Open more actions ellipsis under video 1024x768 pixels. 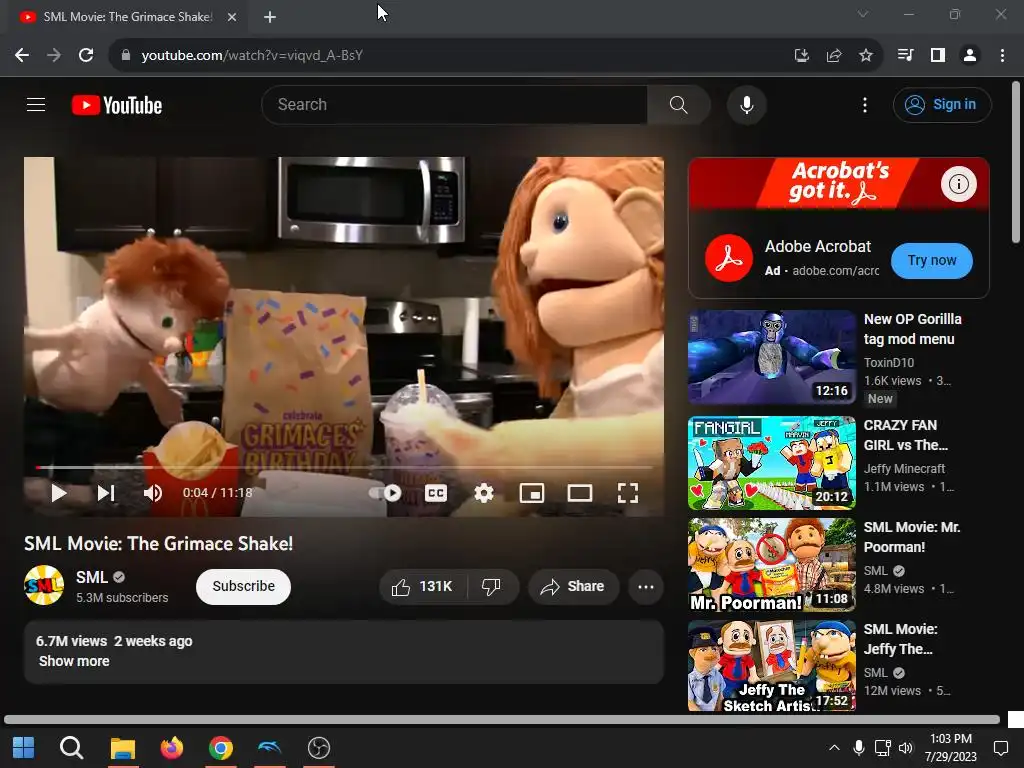point(646,586)
